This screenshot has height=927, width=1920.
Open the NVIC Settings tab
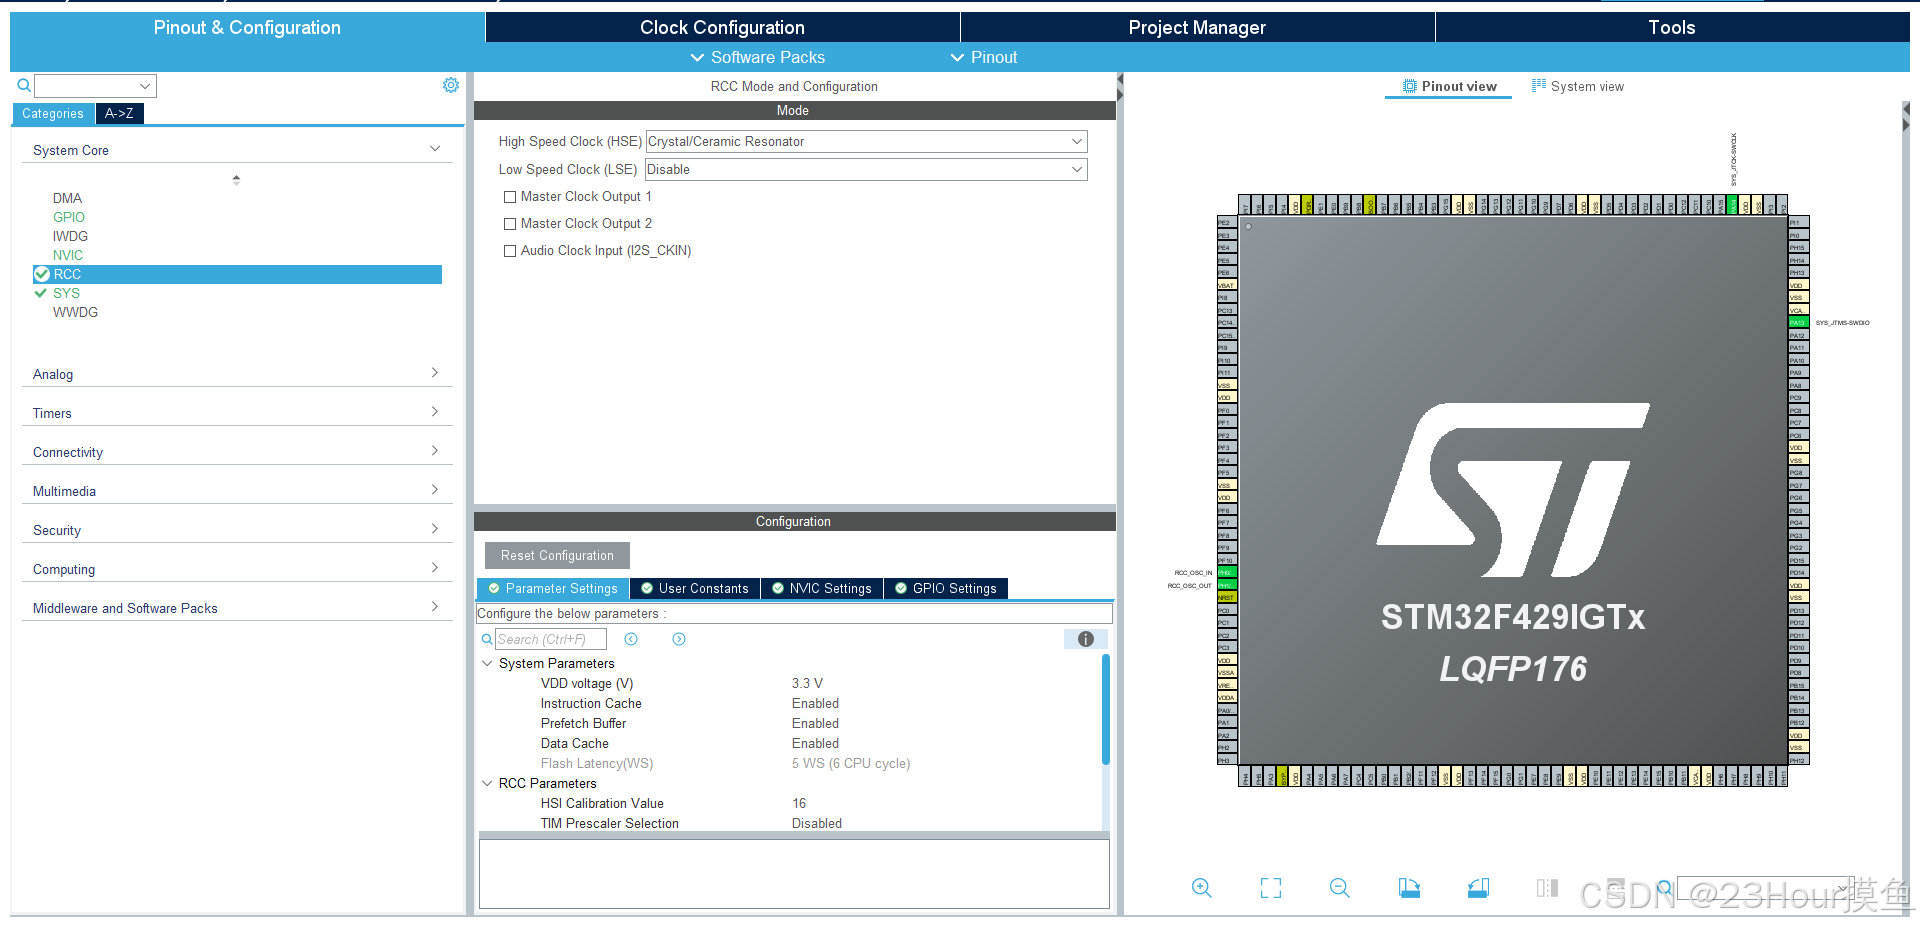tap(821, 588)
